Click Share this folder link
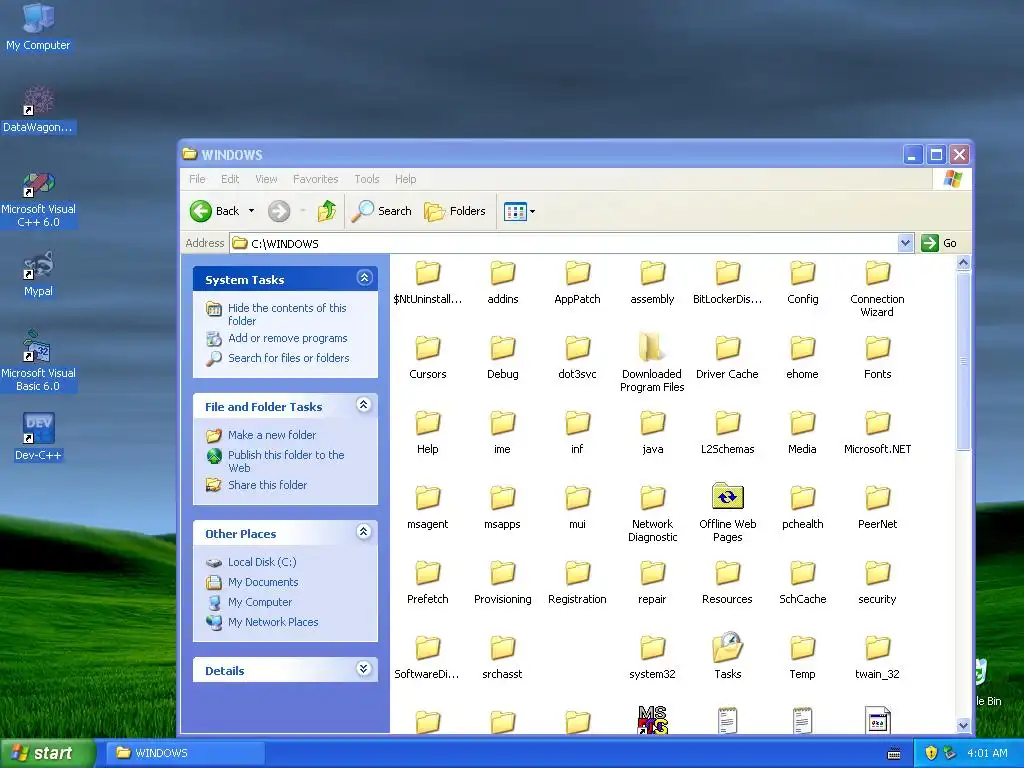The image size is (1024, 768). pos(267,485)
